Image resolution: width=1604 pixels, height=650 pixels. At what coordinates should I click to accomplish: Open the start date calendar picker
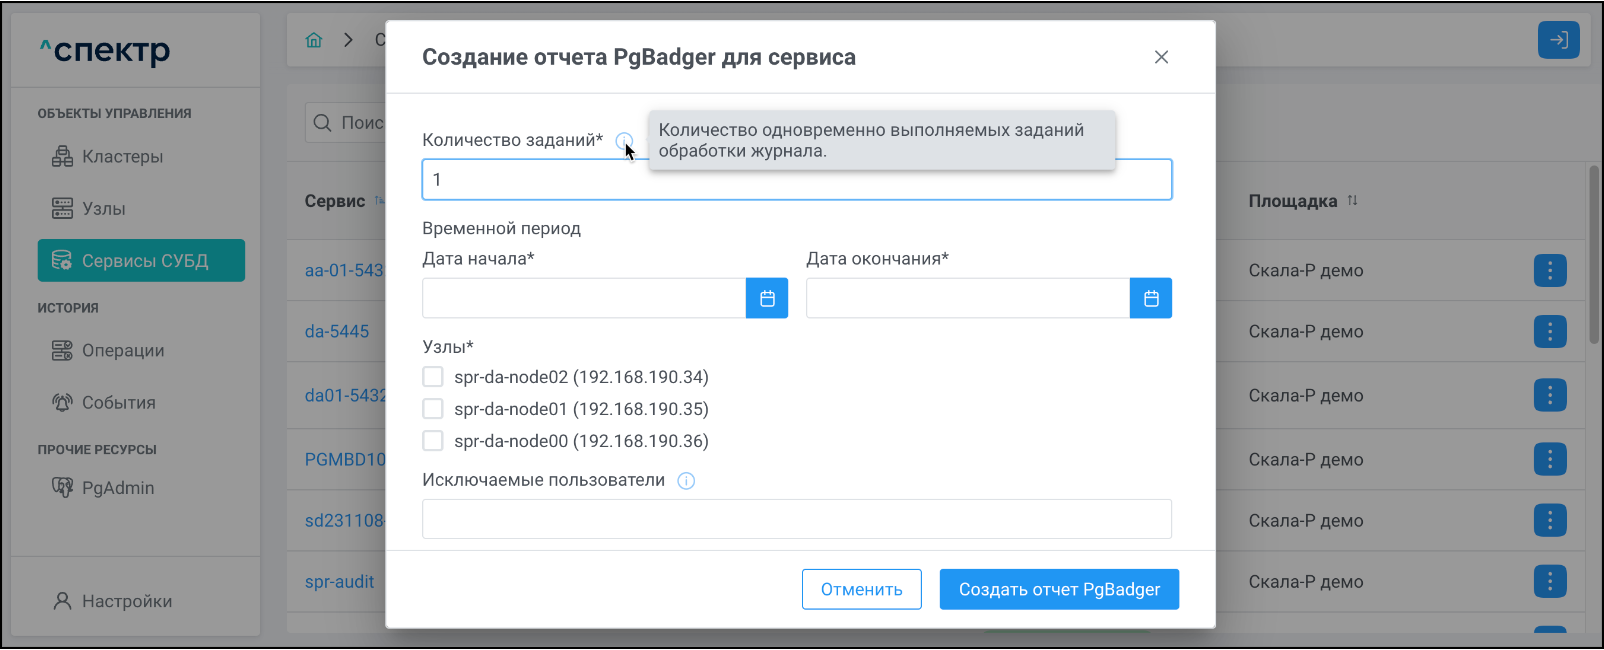(x=767, y=298)
